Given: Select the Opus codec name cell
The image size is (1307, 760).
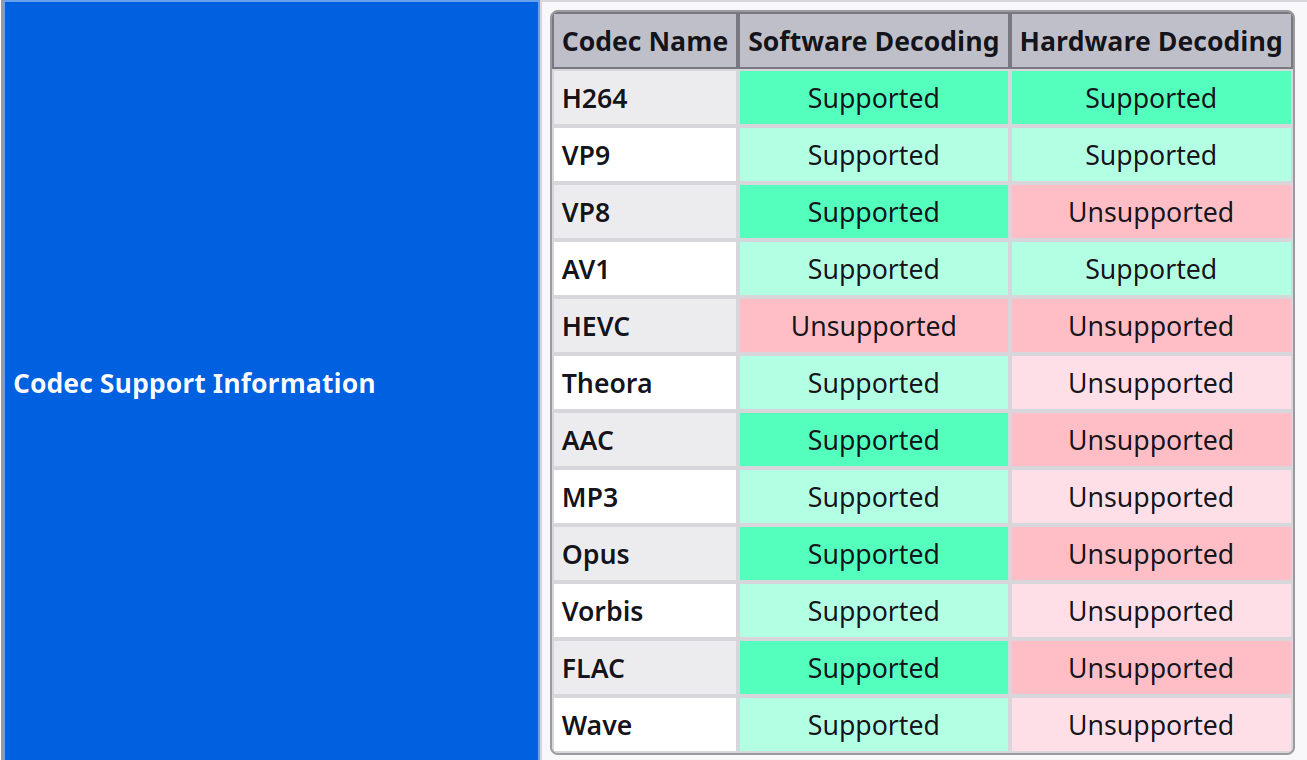Looking at the screenshot, I should (x=645, y=555).
